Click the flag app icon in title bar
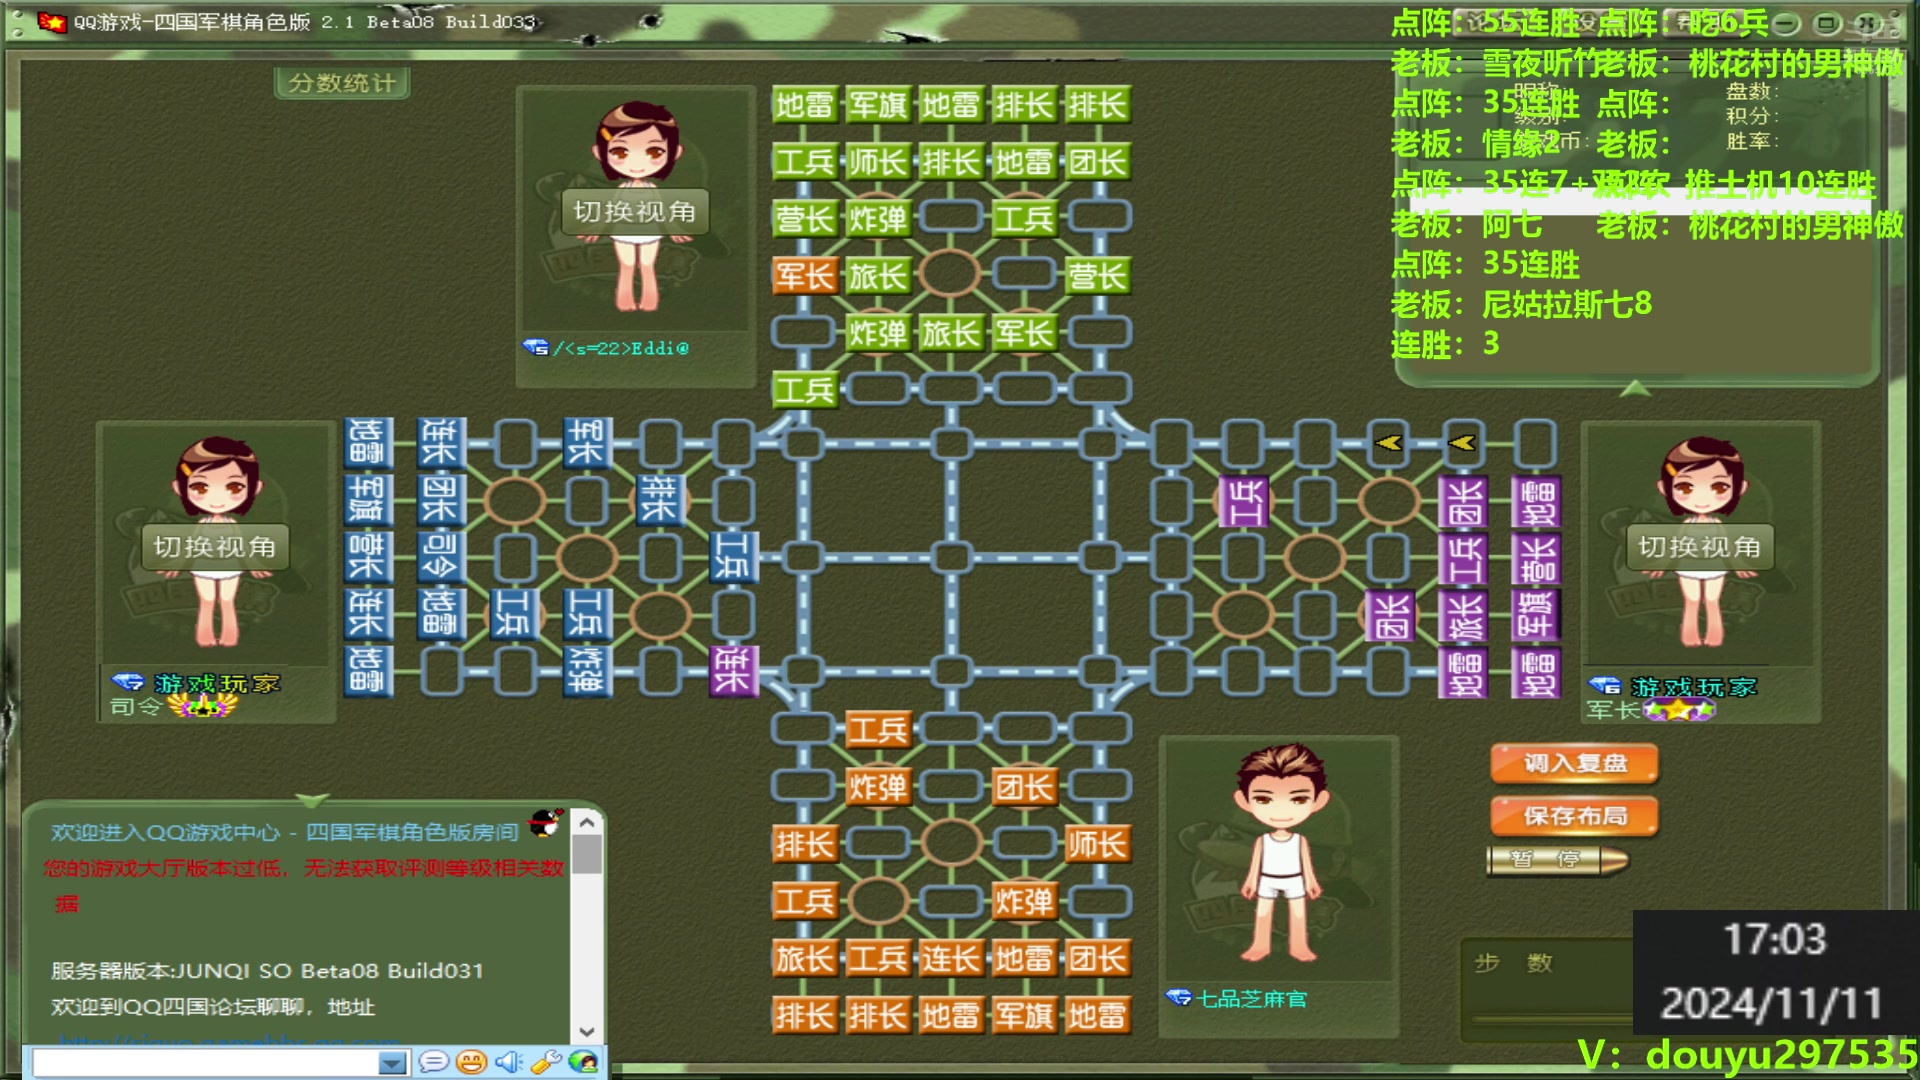Image resolution: width=1920 pixels, height=1080 pixels. click(x=51, y=22)
